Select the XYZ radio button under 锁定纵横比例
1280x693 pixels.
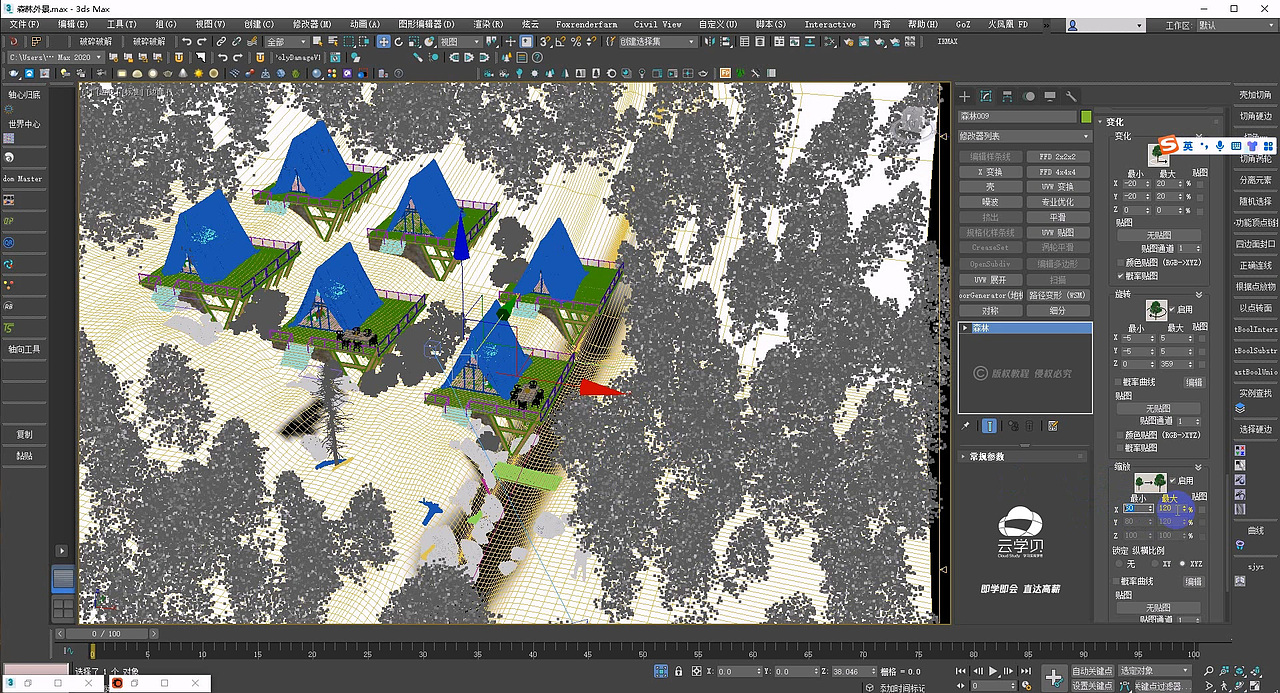coord(1183,563)
